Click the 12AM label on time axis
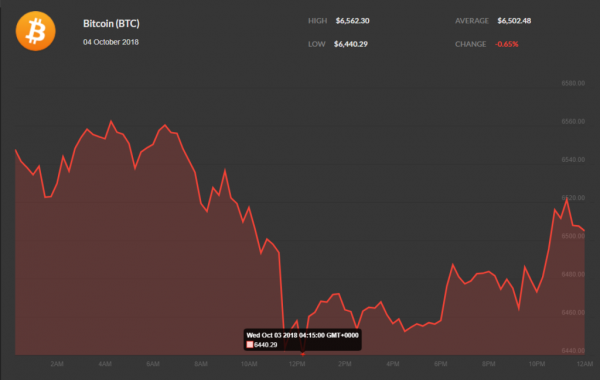This screenshot has height=380, width=600. (x=585, y=364)
